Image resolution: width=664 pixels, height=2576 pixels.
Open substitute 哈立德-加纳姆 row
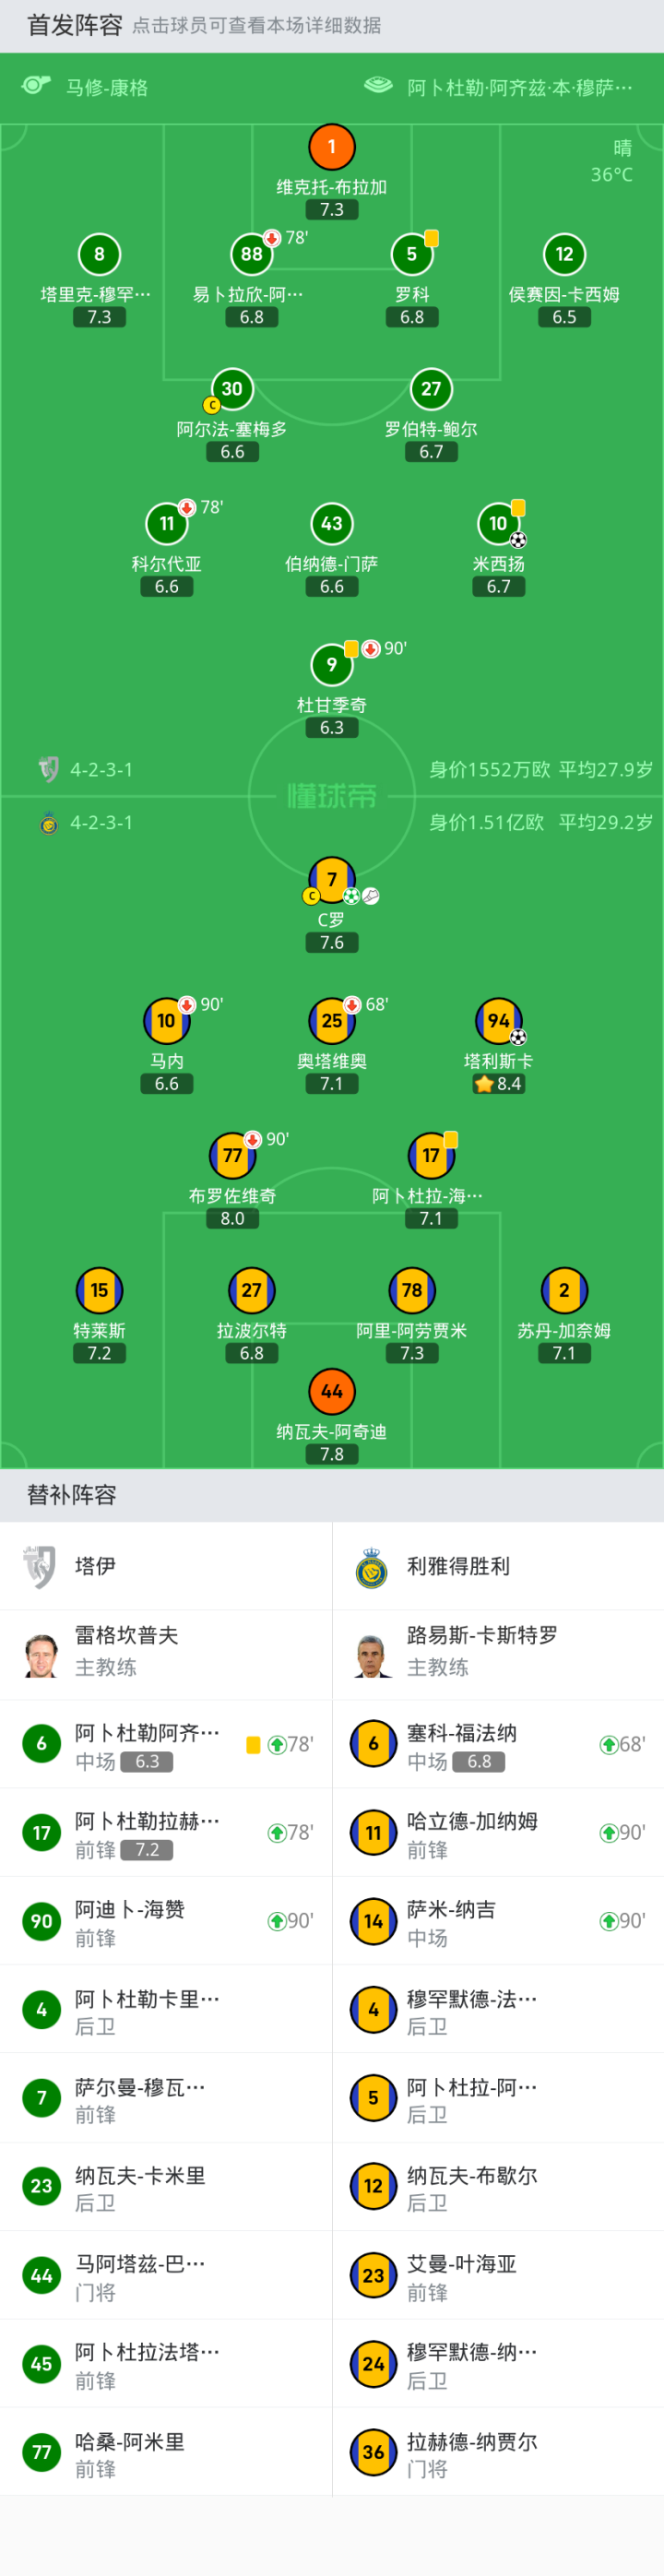[x=498, y=1833]
